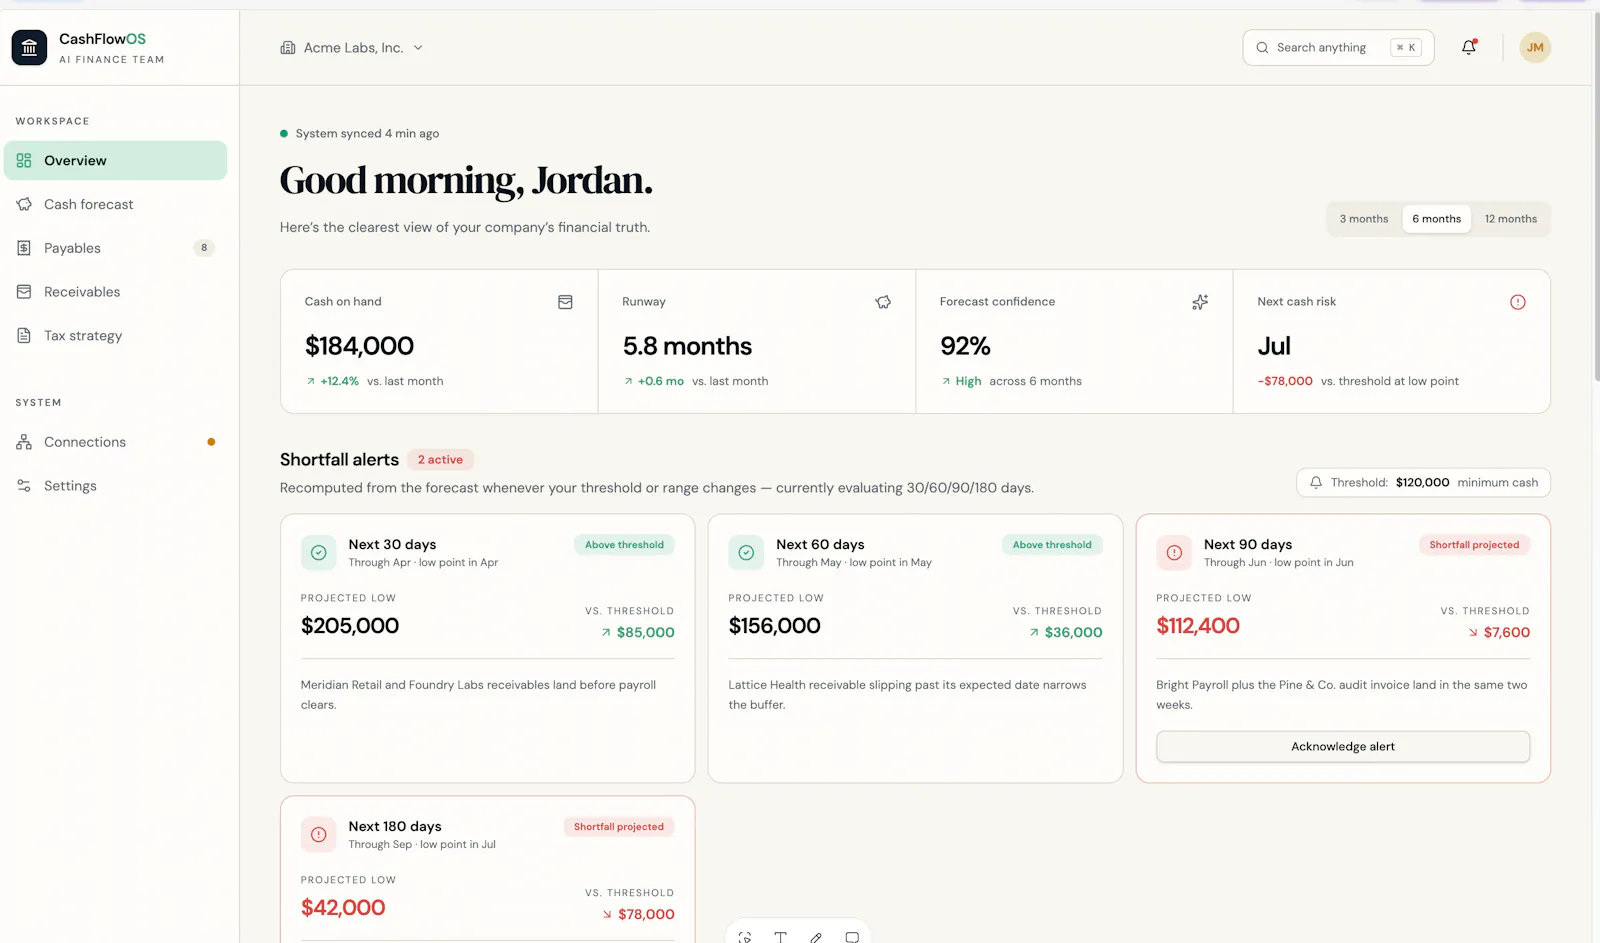
Task: Select the pencil tool in the bottom floating toolbar
Action: click(816, 937)
